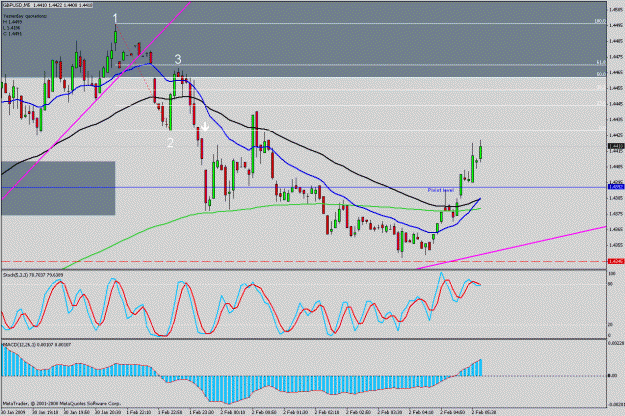Click the latest green candlestick
This screenshot has height=416, width=625.
point(481,152)
